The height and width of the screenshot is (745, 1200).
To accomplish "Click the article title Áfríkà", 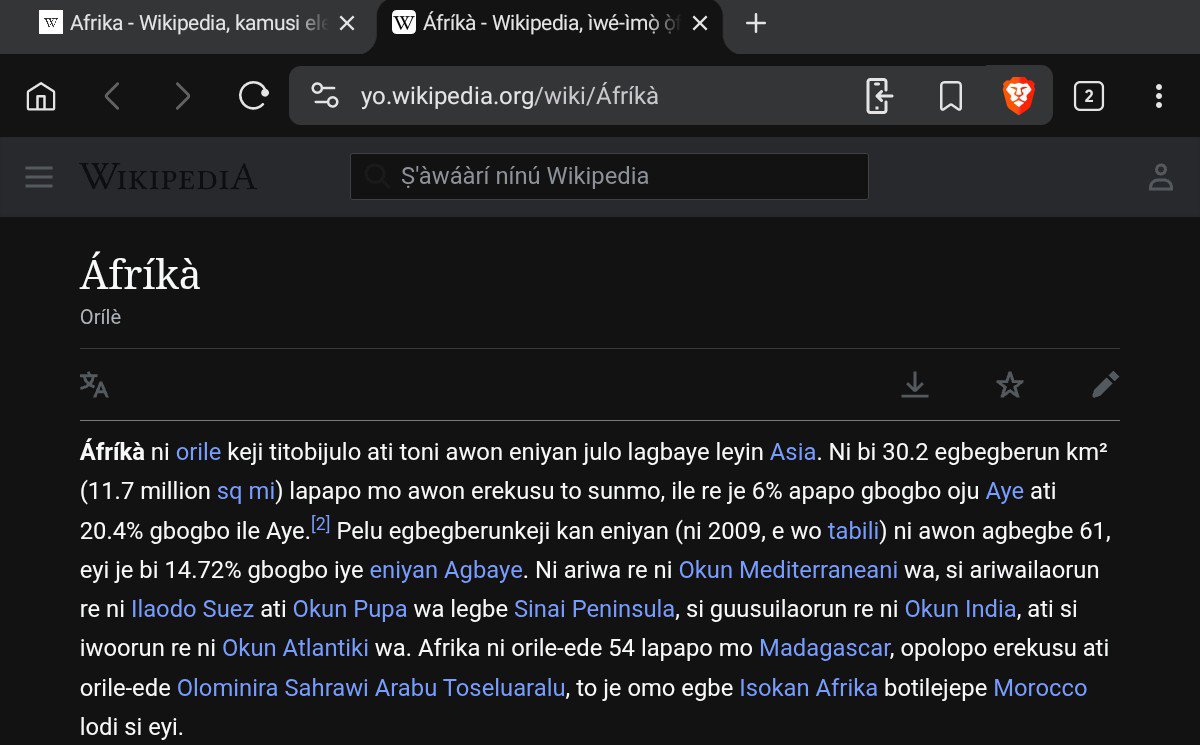I will tap(140, 273).
